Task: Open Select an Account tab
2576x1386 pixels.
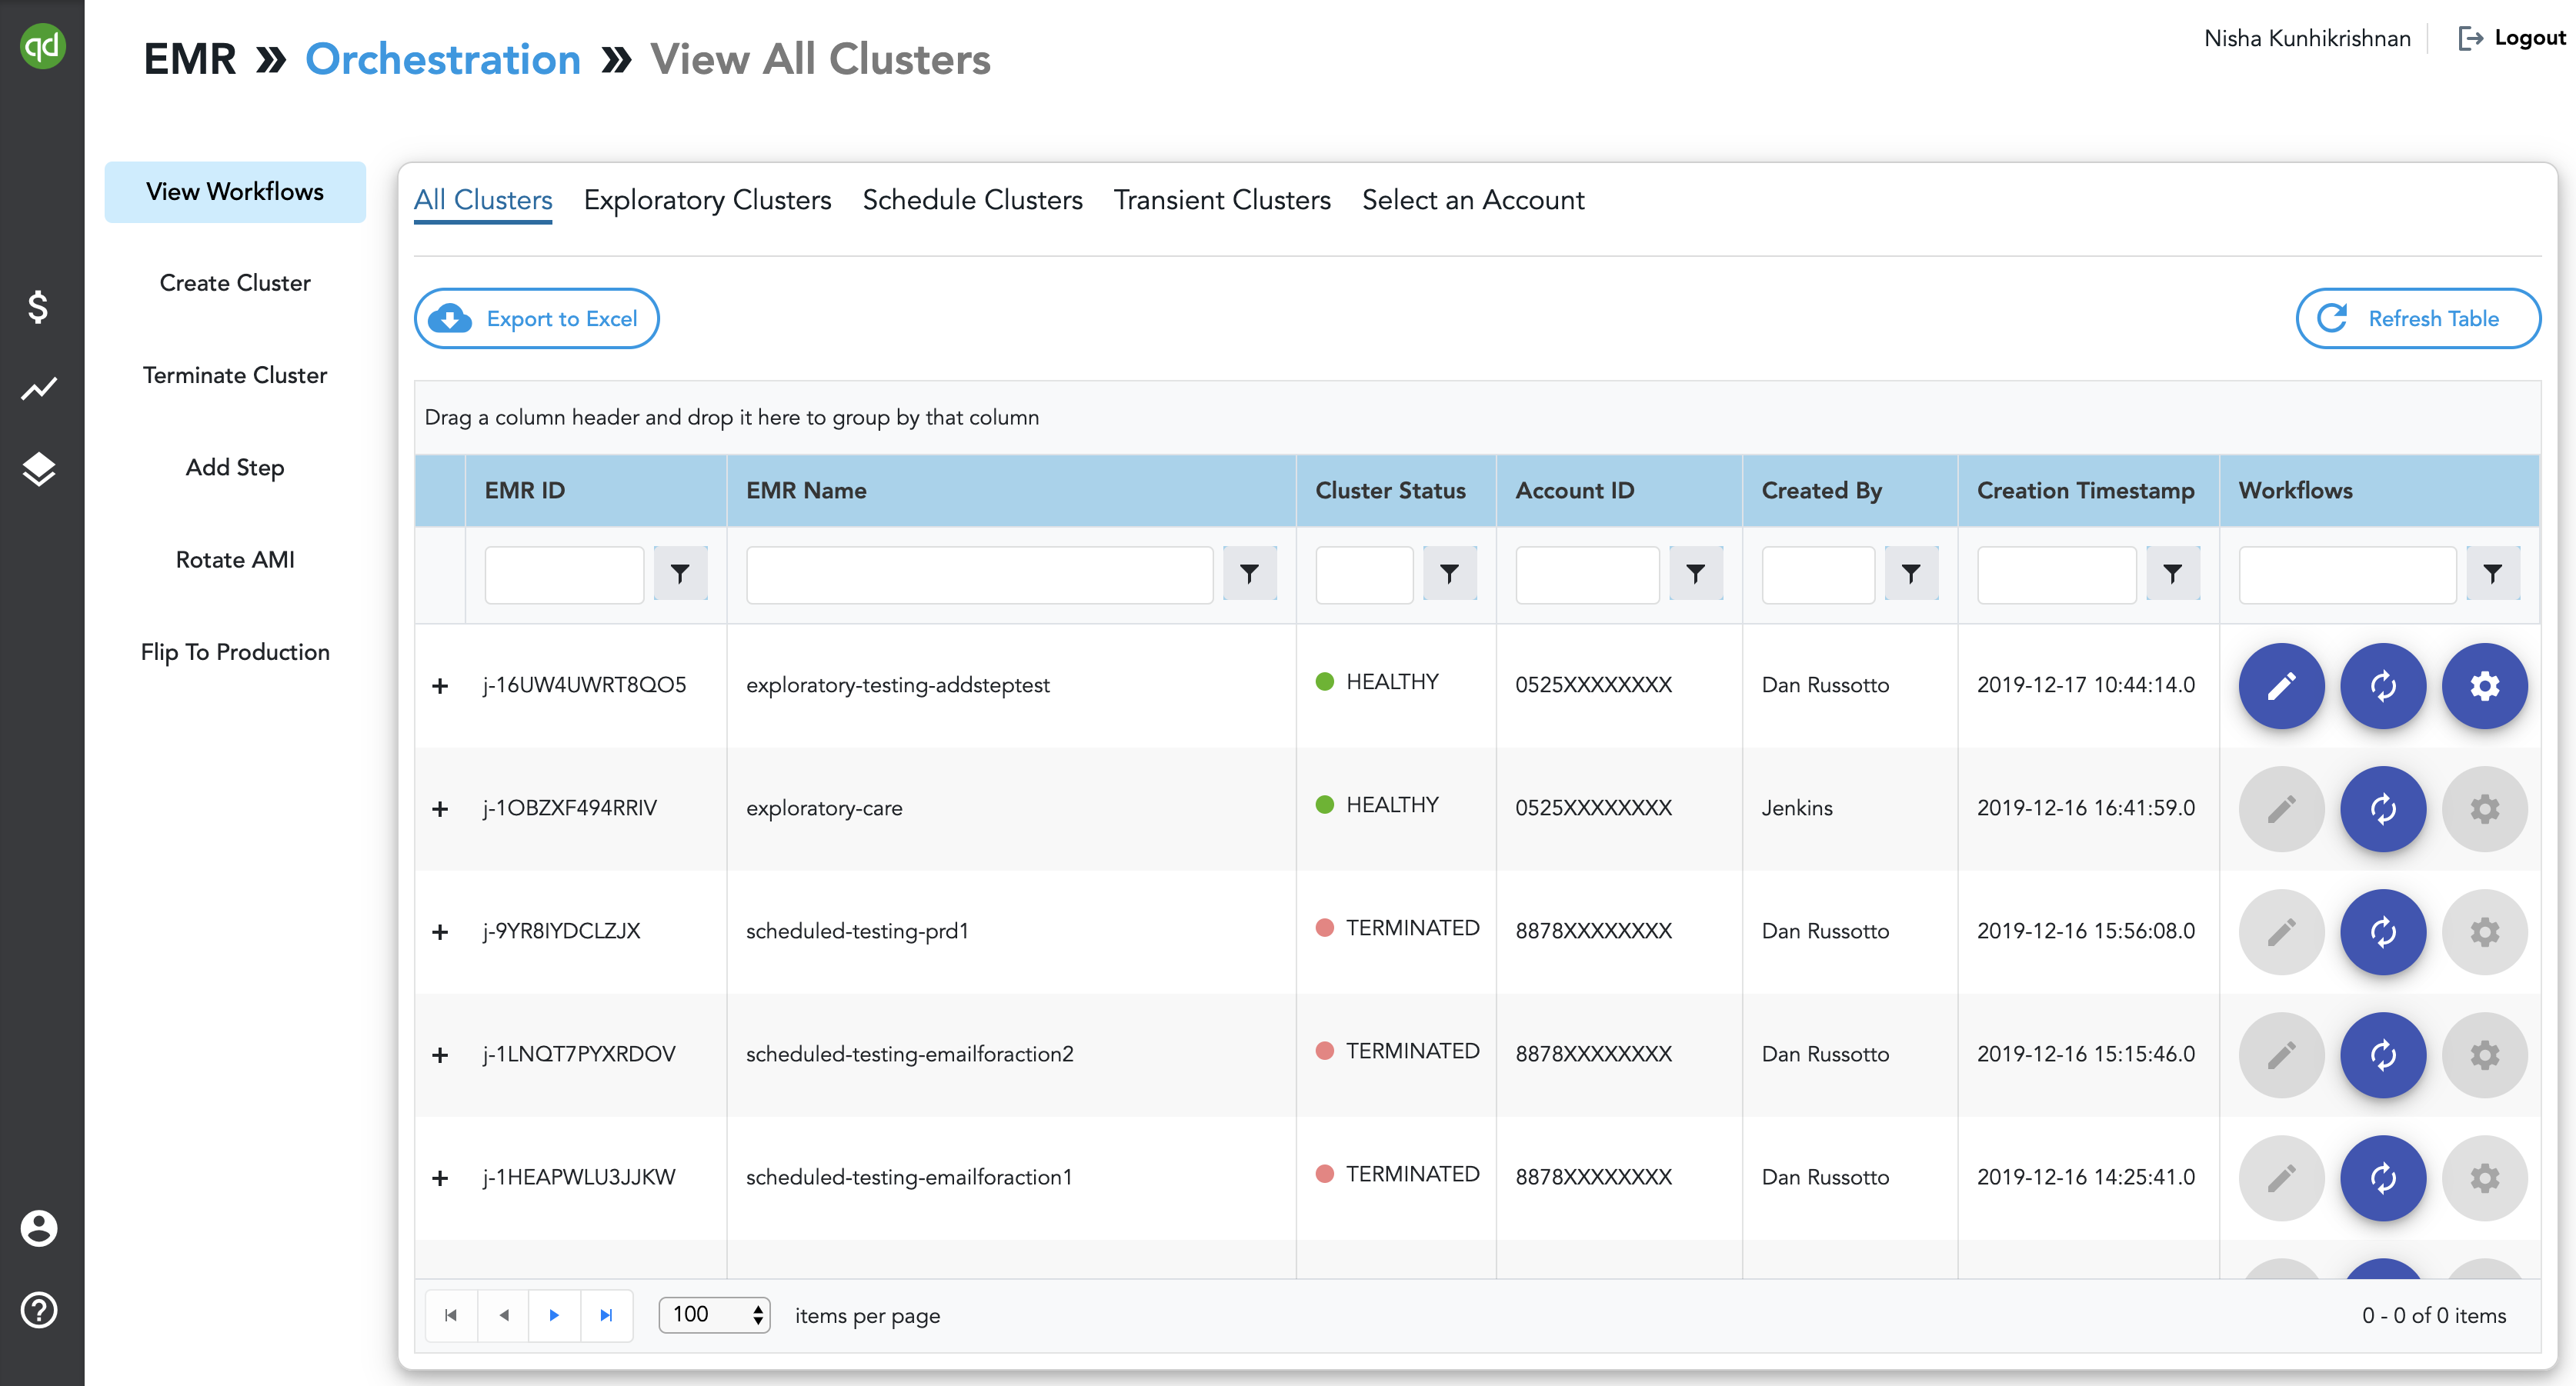Action: (x=1473, y=200)
